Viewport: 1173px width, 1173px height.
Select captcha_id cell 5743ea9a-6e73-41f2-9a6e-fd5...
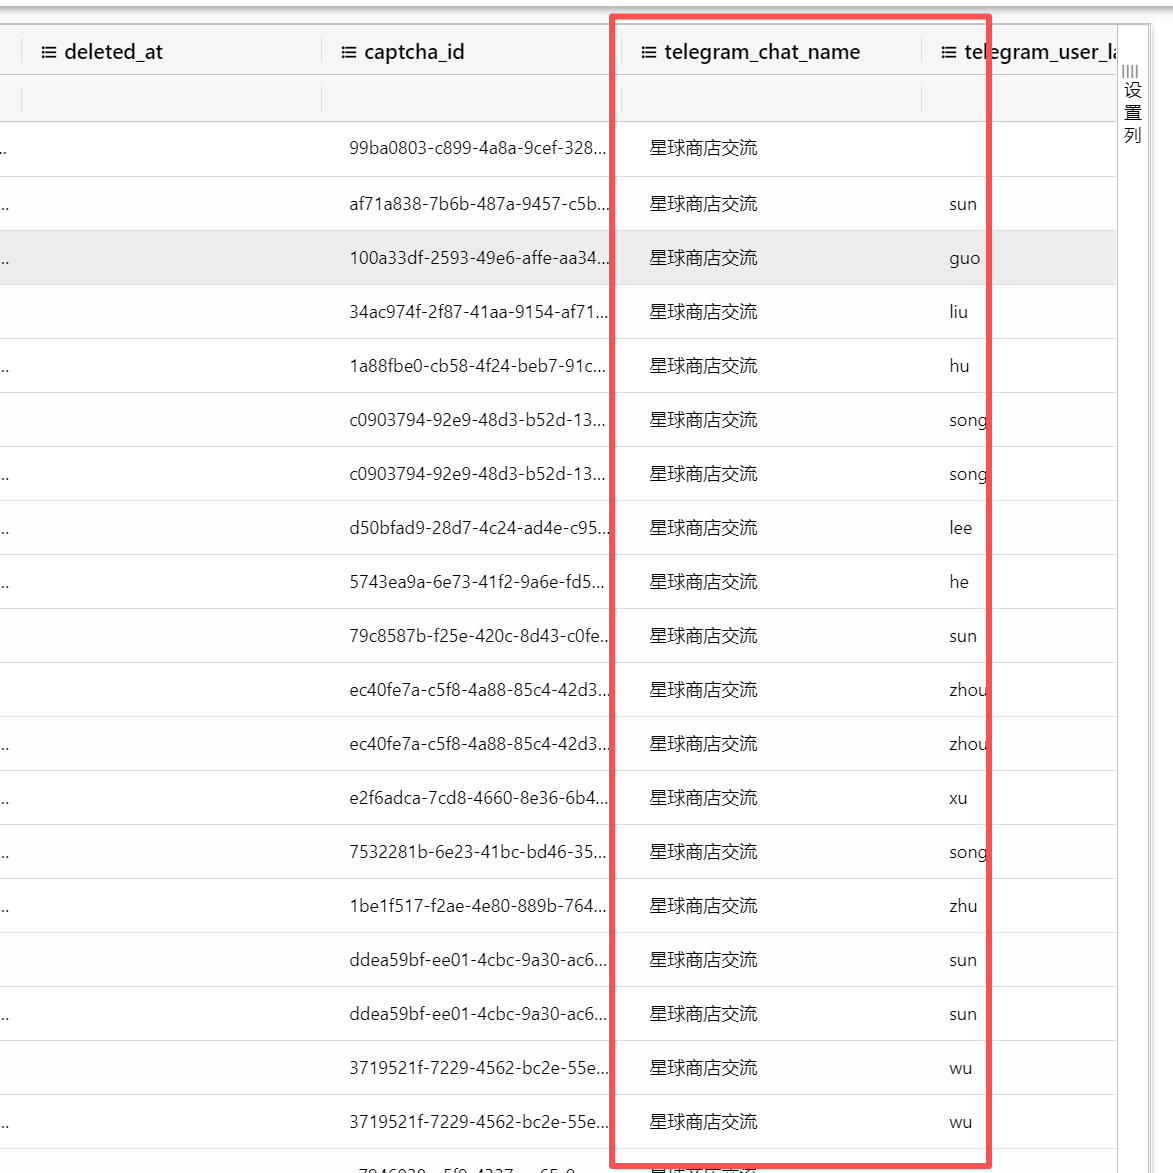coord(477,581)
